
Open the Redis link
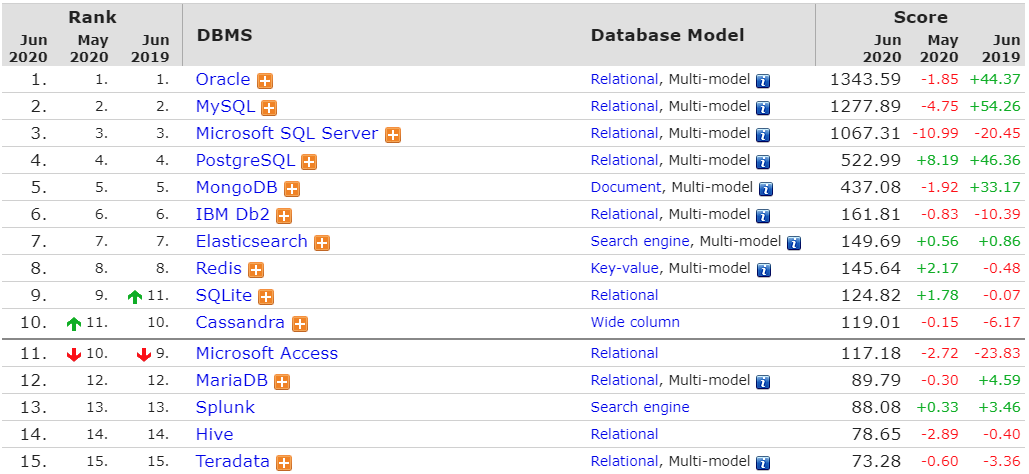[219, 268]
